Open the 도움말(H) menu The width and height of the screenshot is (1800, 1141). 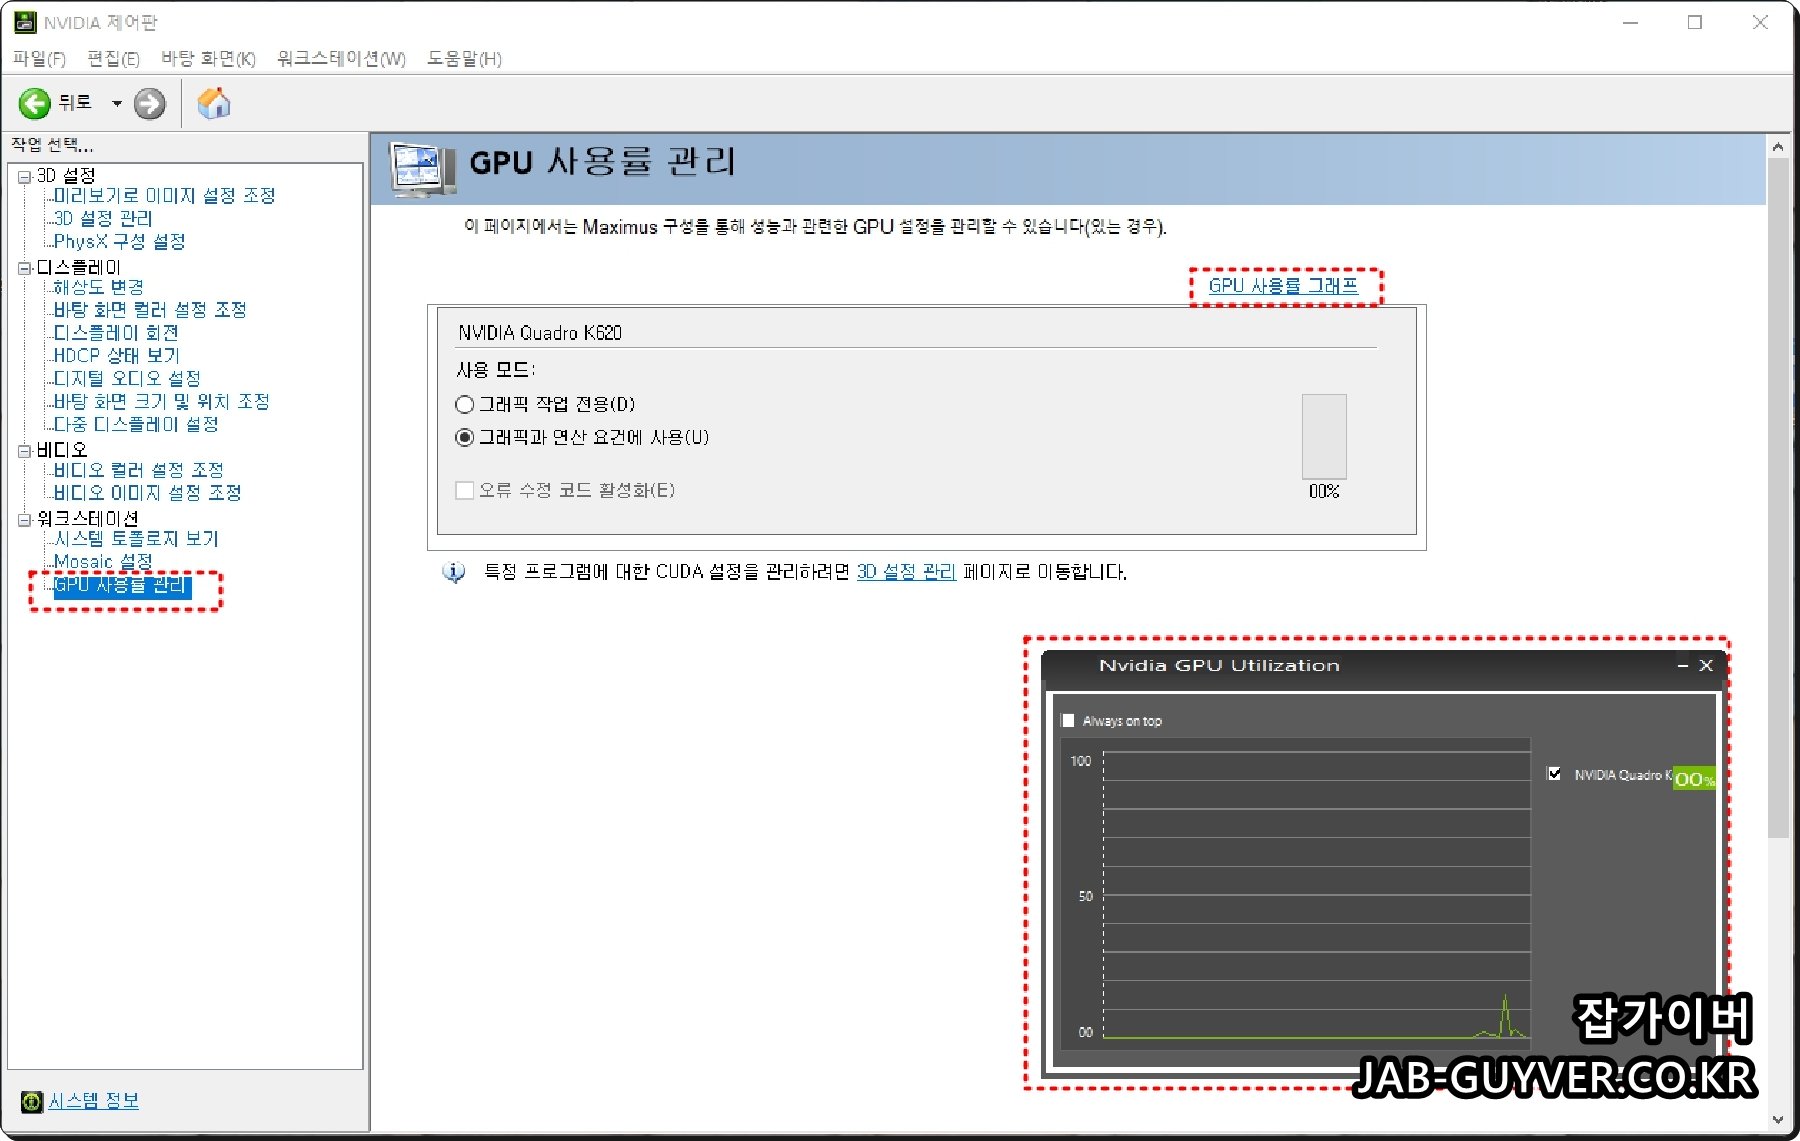(x=464, y=59)
